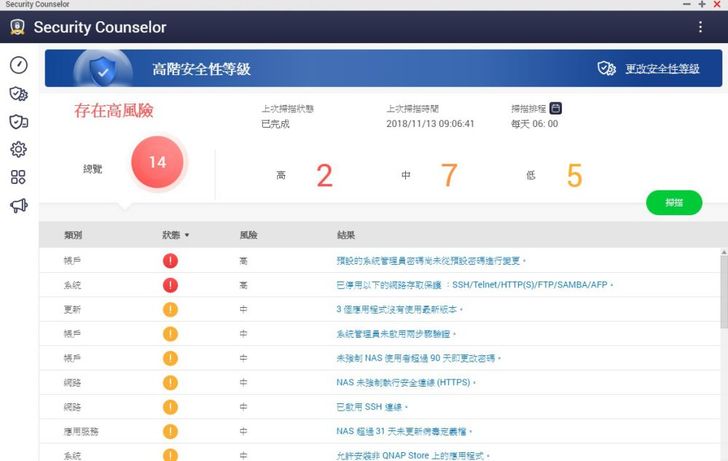
Task: Click the 更新 category cell
Action: pos(72,310)
